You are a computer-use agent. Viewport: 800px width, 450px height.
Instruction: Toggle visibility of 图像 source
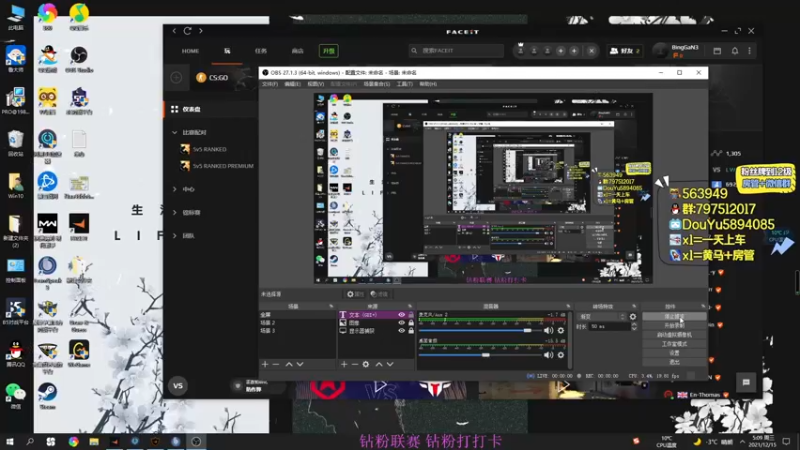coord(402,323)
